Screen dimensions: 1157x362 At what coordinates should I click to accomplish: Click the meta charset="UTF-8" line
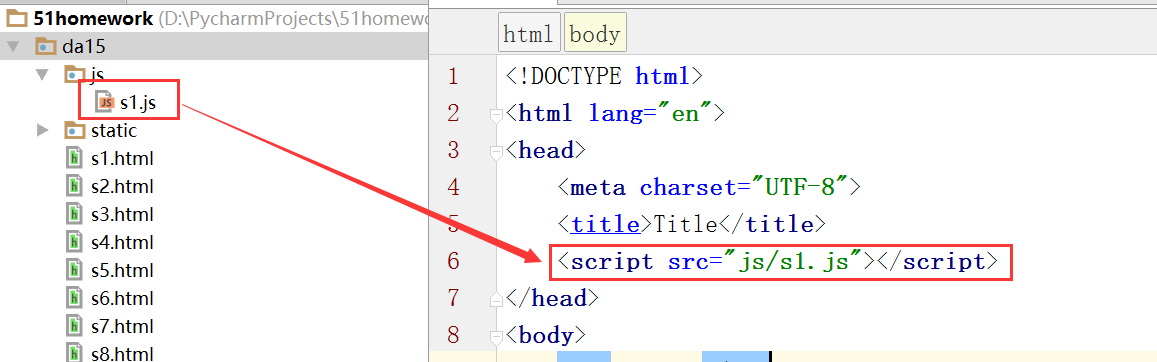pos(710,187)
